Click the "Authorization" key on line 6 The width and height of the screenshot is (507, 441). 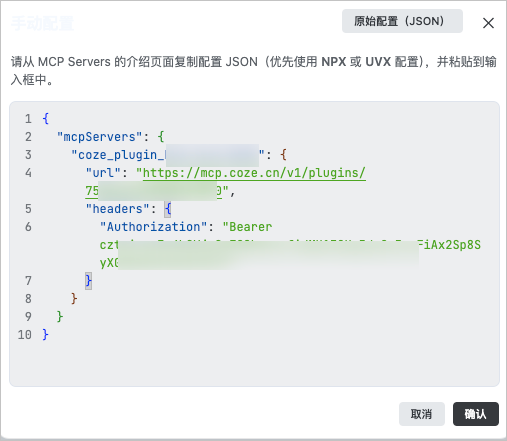(153, 227)
